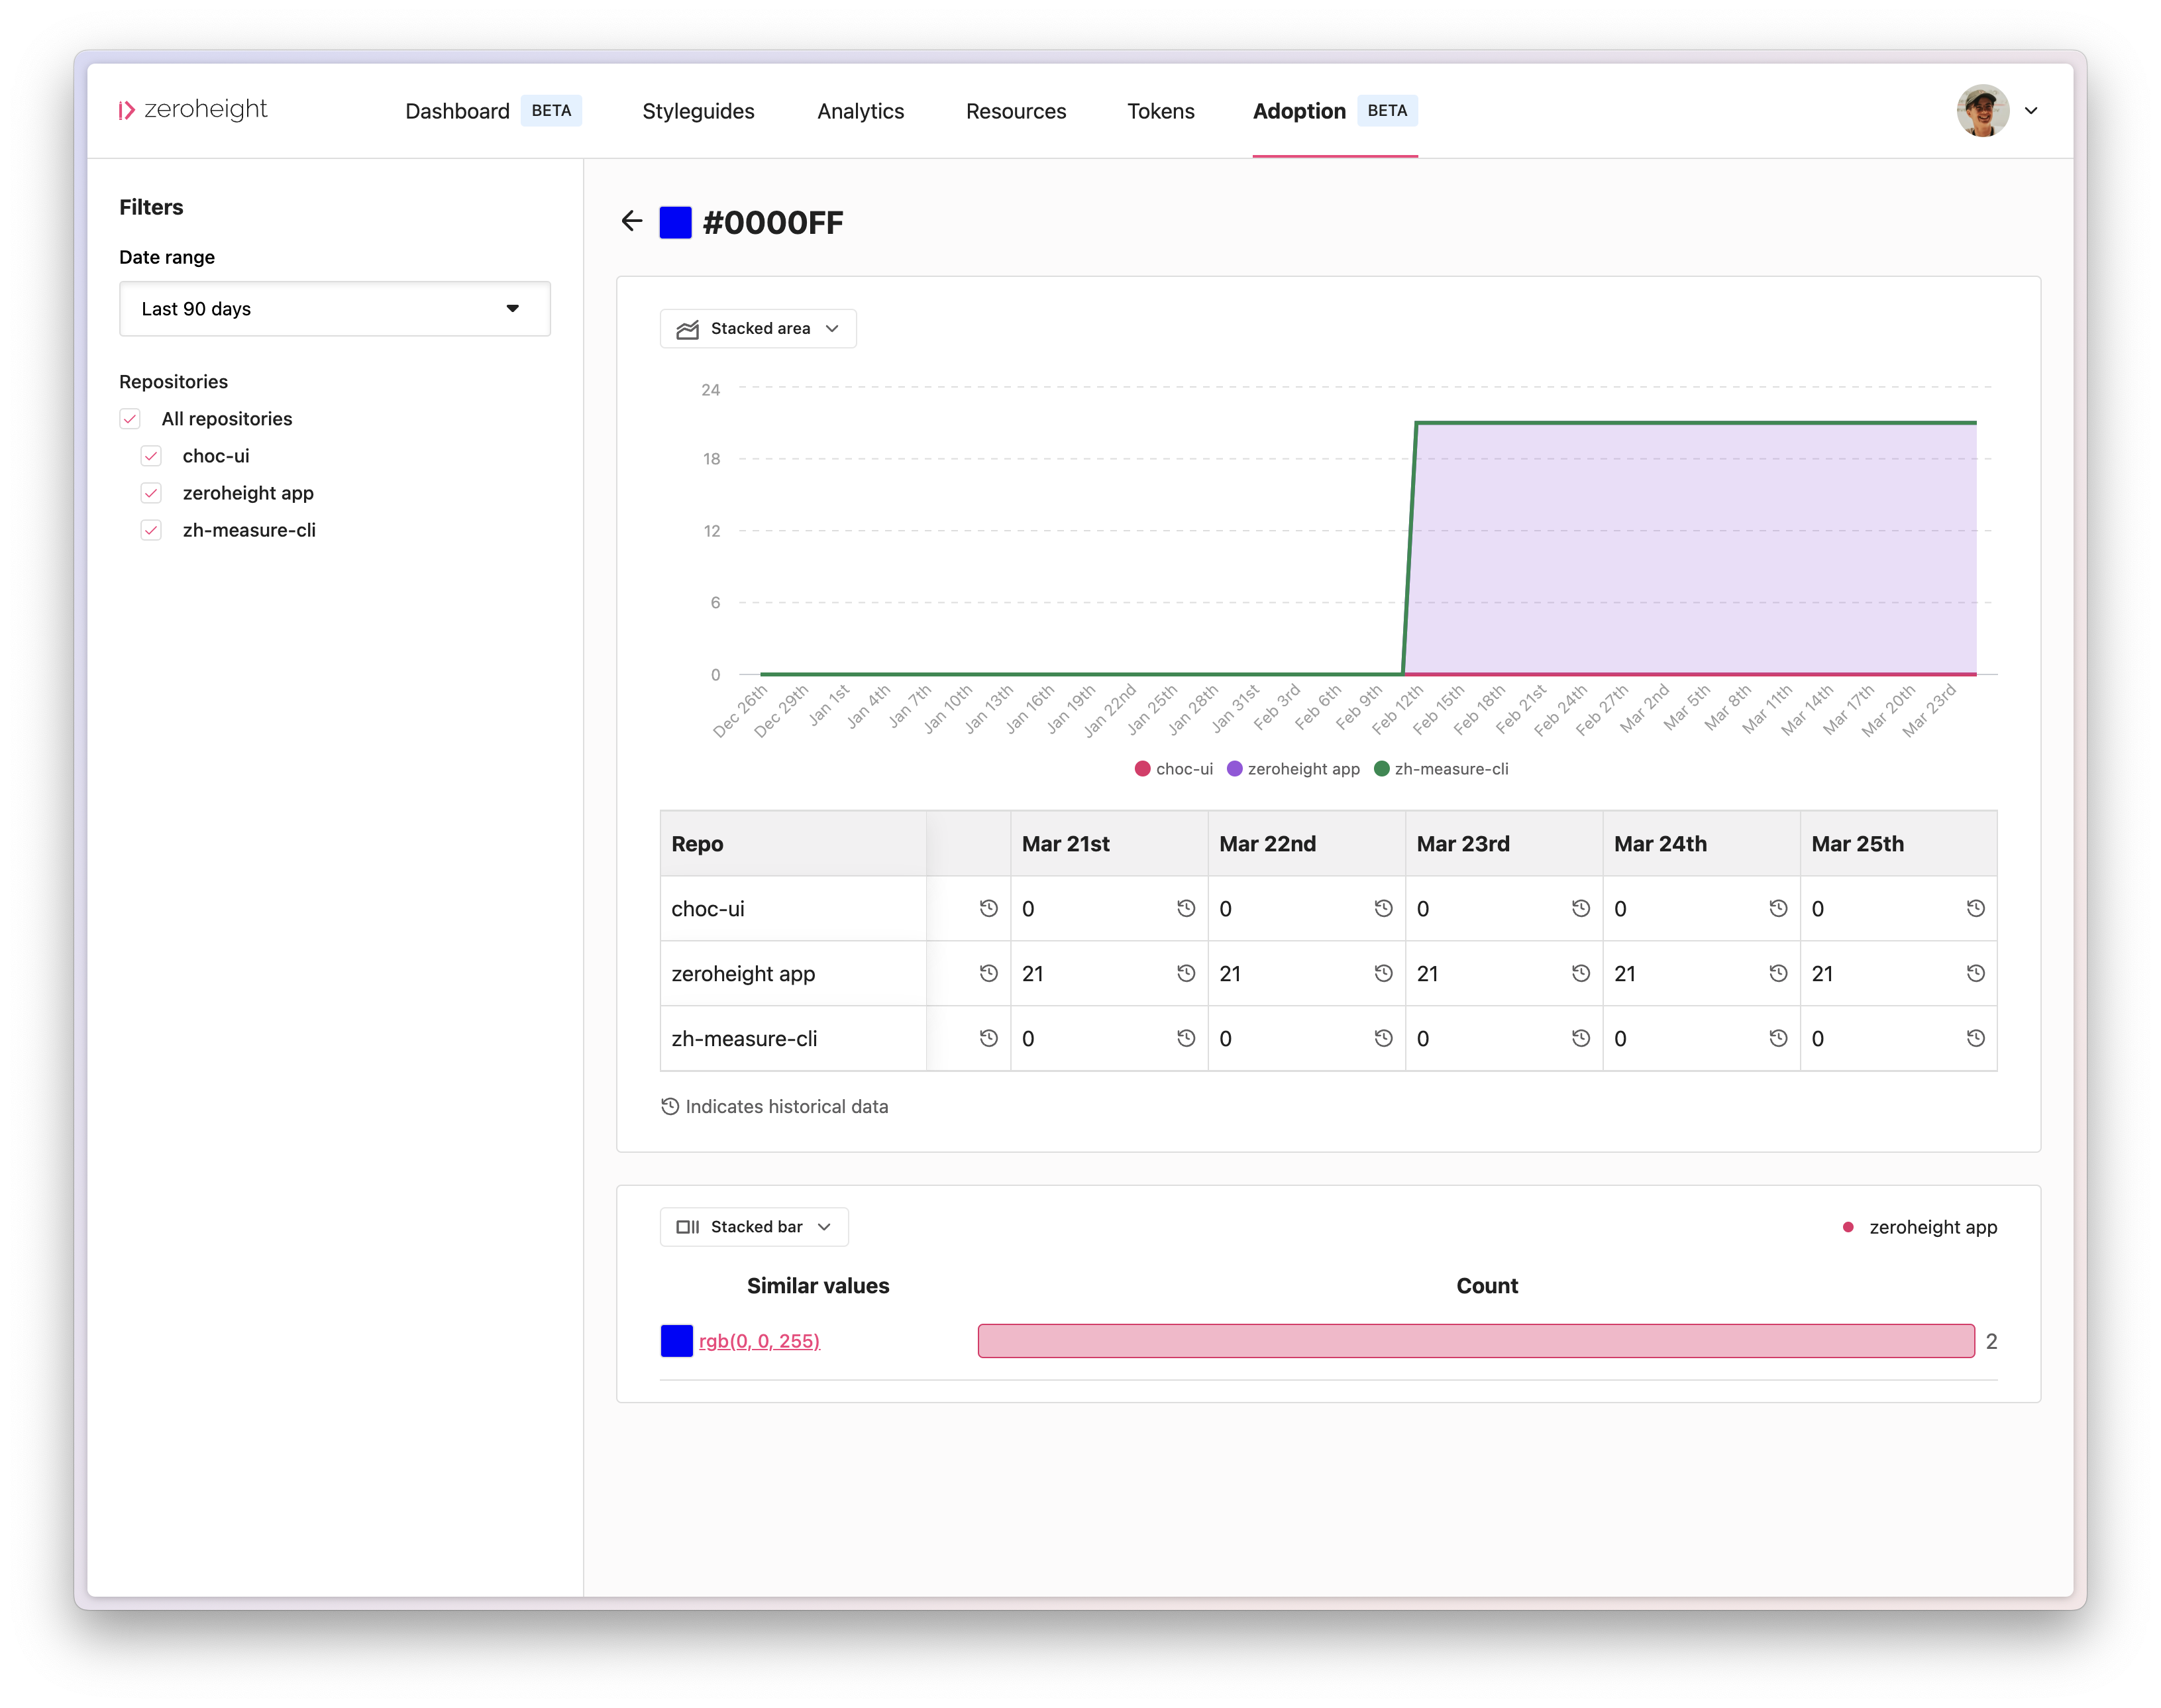Click history icon next to zeroheight app Mar 22nd value
The width and height of the screenshot is (2161, 1708).
pos(1383,973)
